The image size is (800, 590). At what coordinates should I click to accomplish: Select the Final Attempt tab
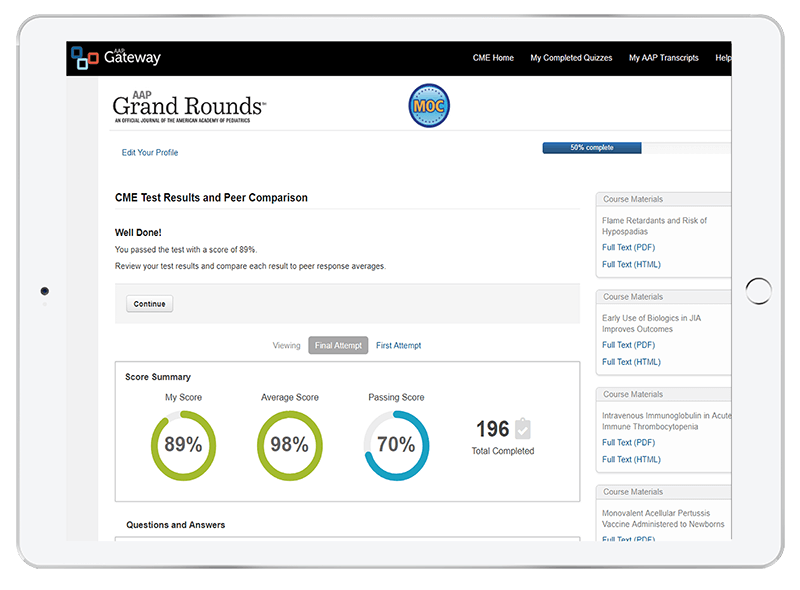pyautogui.click(x=338, y=346)
